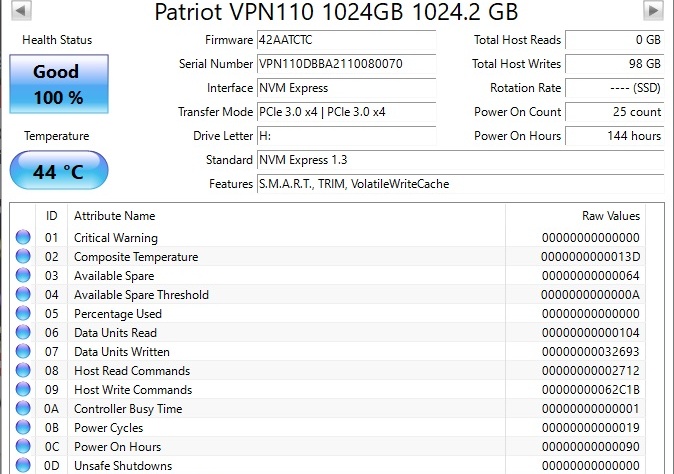Screen dimensions: 674x474
Task: Select the Percentage Used attribute name
Action: coord(118,314)
